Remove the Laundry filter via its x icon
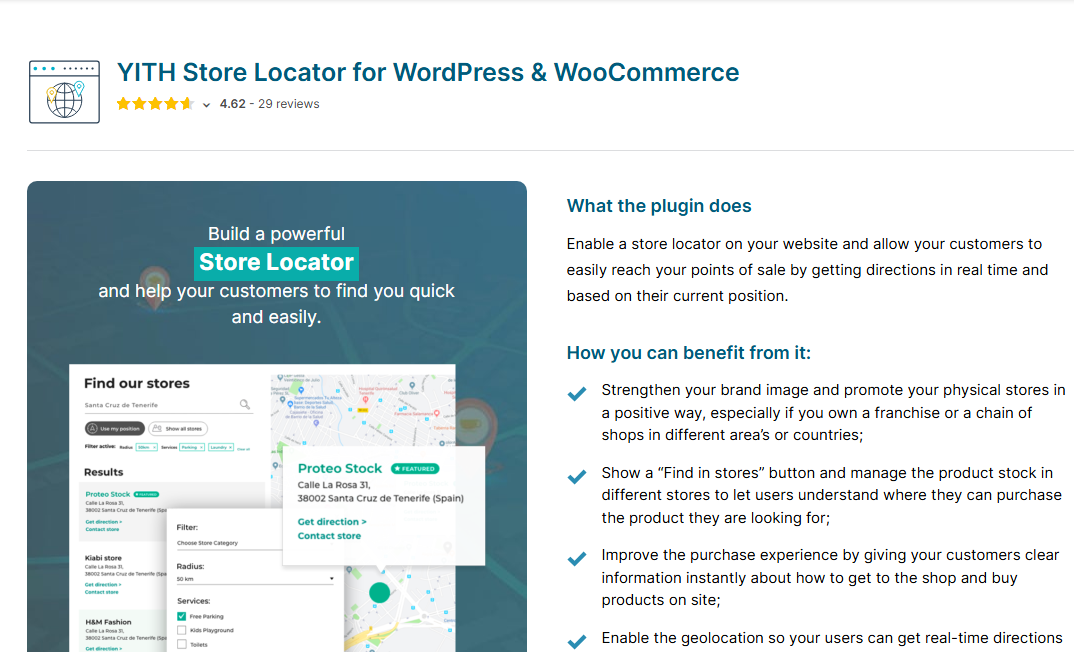Viewport: 1074px width, 652px height. click(x=230, y=447)
